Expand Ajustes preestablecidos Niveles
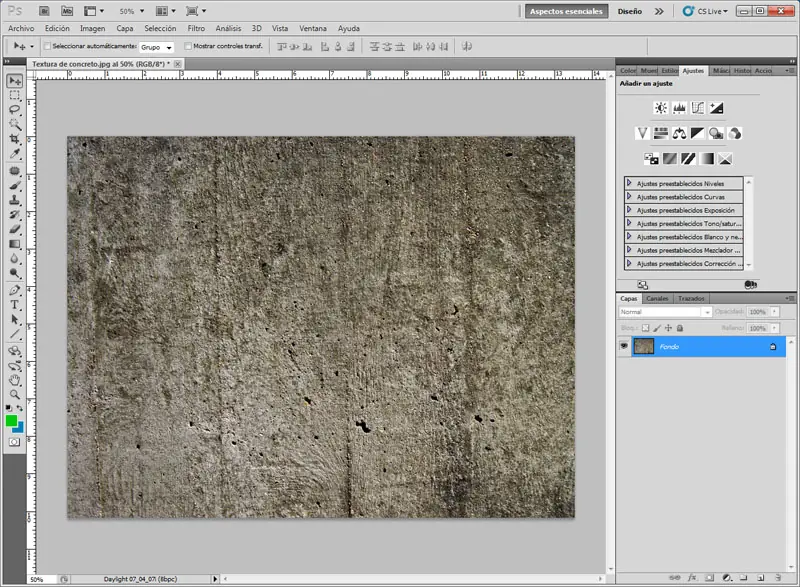Screen dimensions: 800x587 pos(629,183)
